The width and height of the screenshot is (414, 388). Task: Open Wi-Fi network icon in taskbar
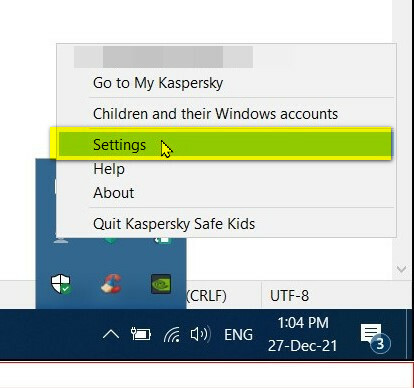pyautogui.click(x=172, y=334)
